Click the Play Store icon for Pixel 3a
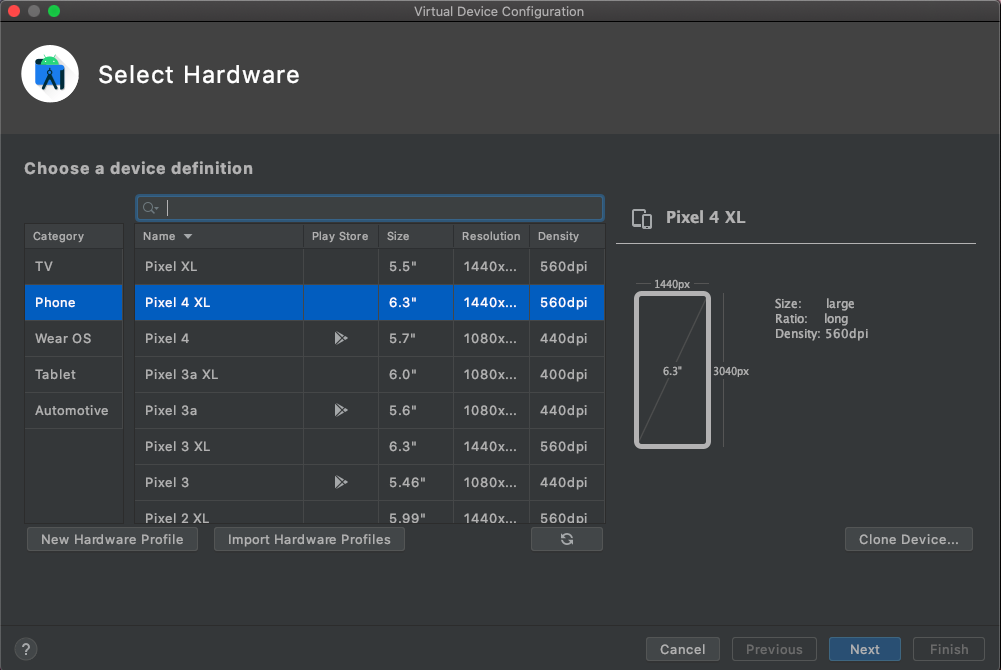This screenshot has width=1001, height=670. (341, 410)
